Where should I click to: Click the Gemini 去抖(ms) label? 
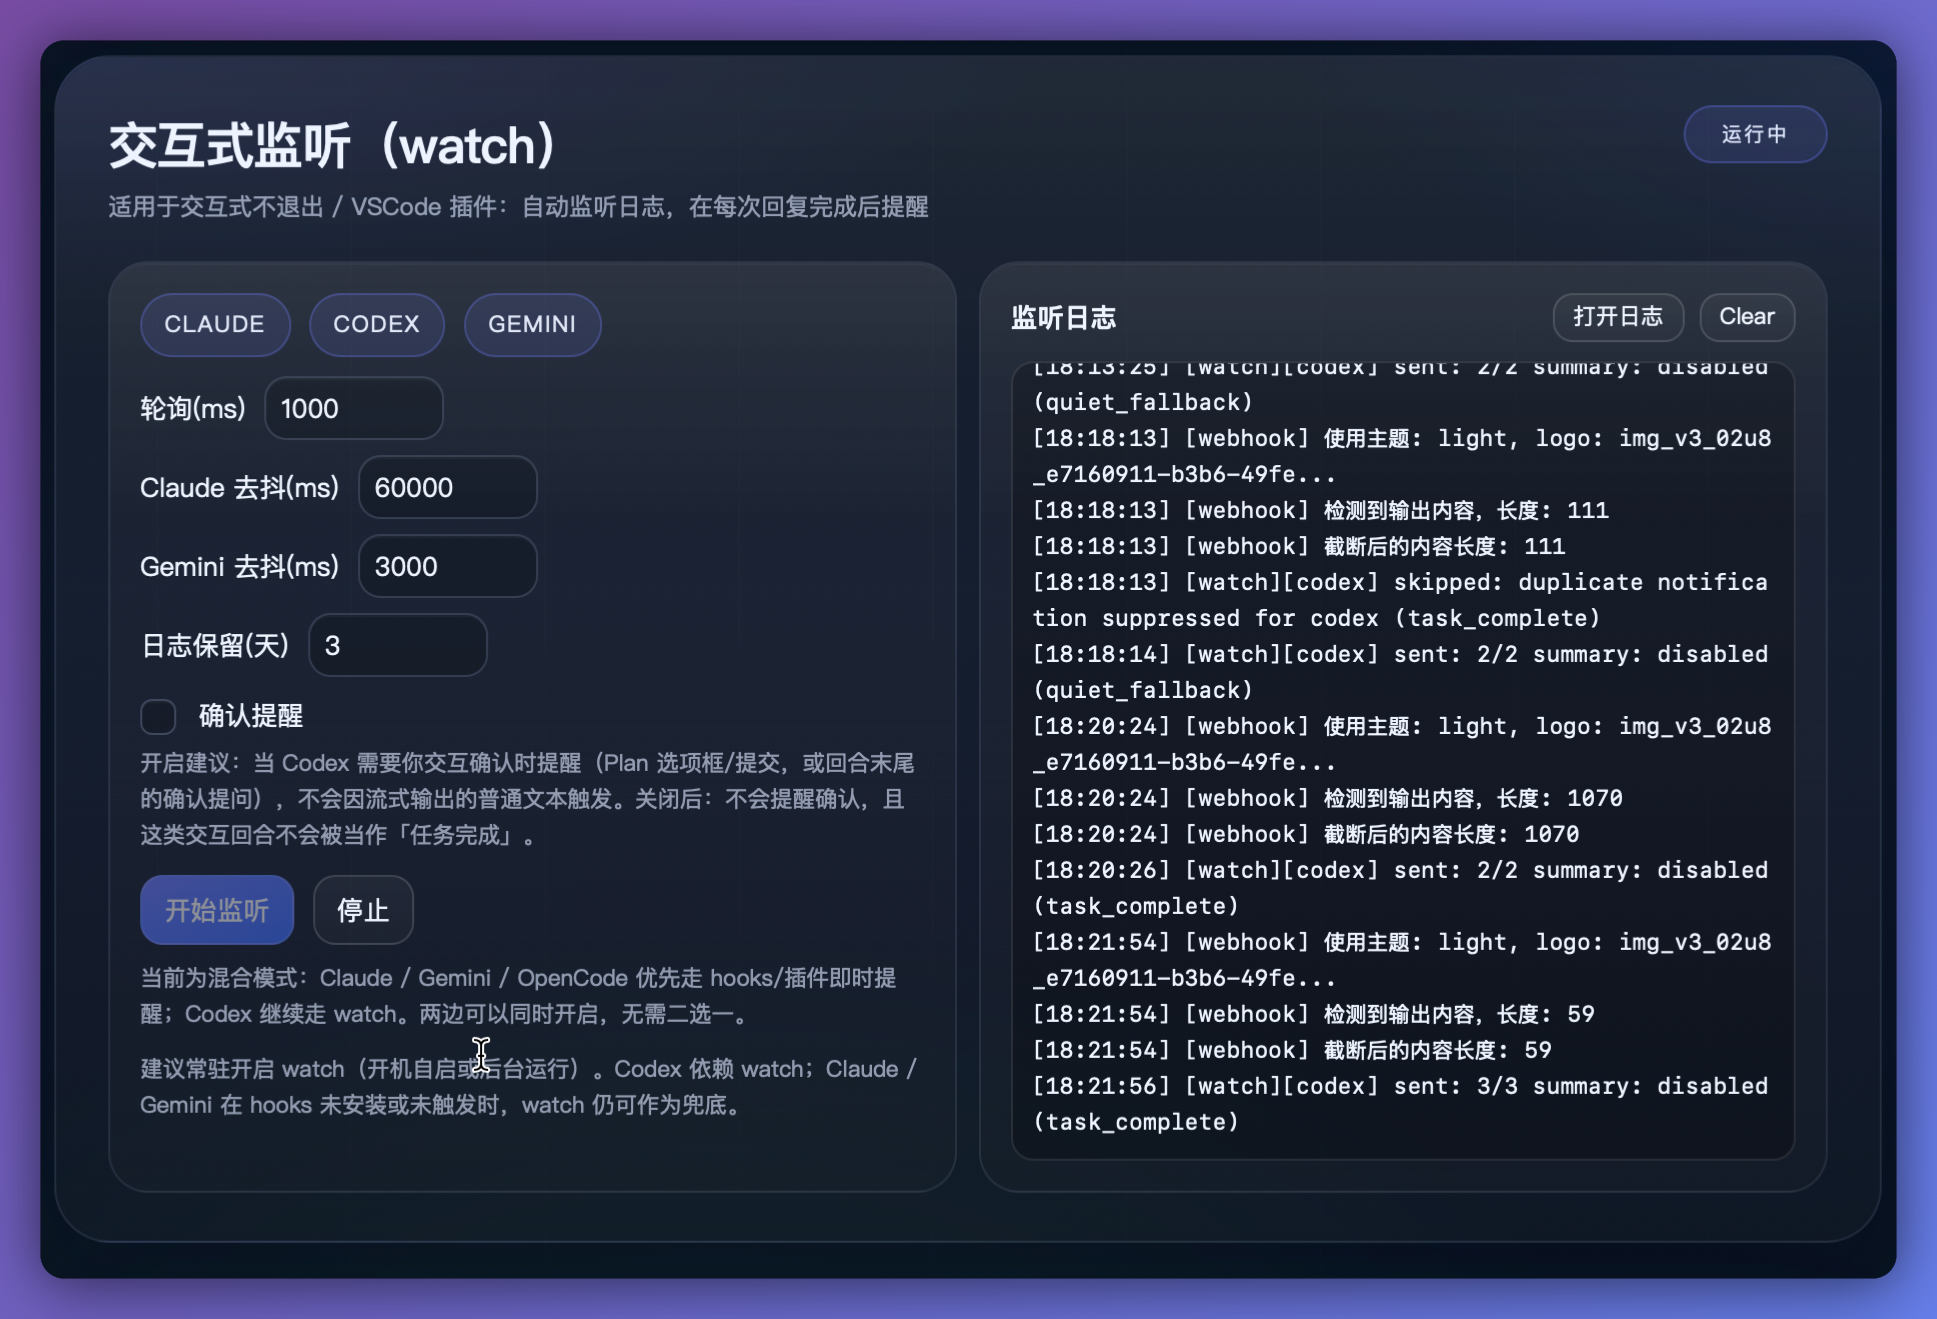tap(239, 566)
